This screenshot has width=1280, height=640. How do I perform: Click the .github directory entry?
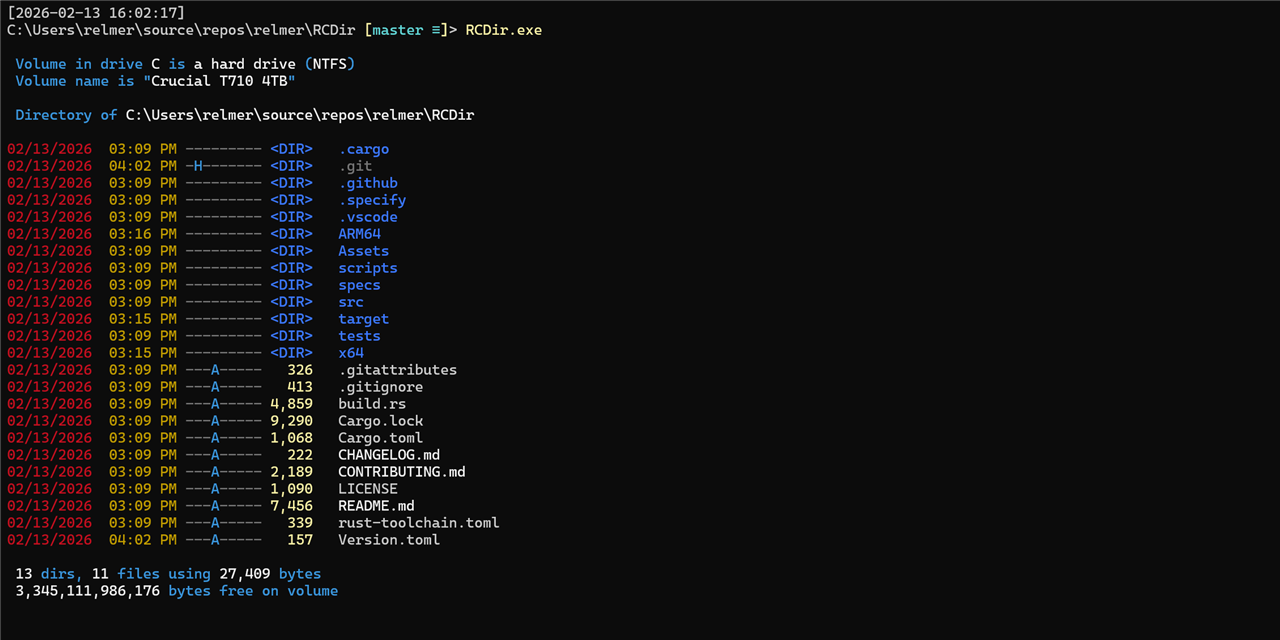(367, 183)
